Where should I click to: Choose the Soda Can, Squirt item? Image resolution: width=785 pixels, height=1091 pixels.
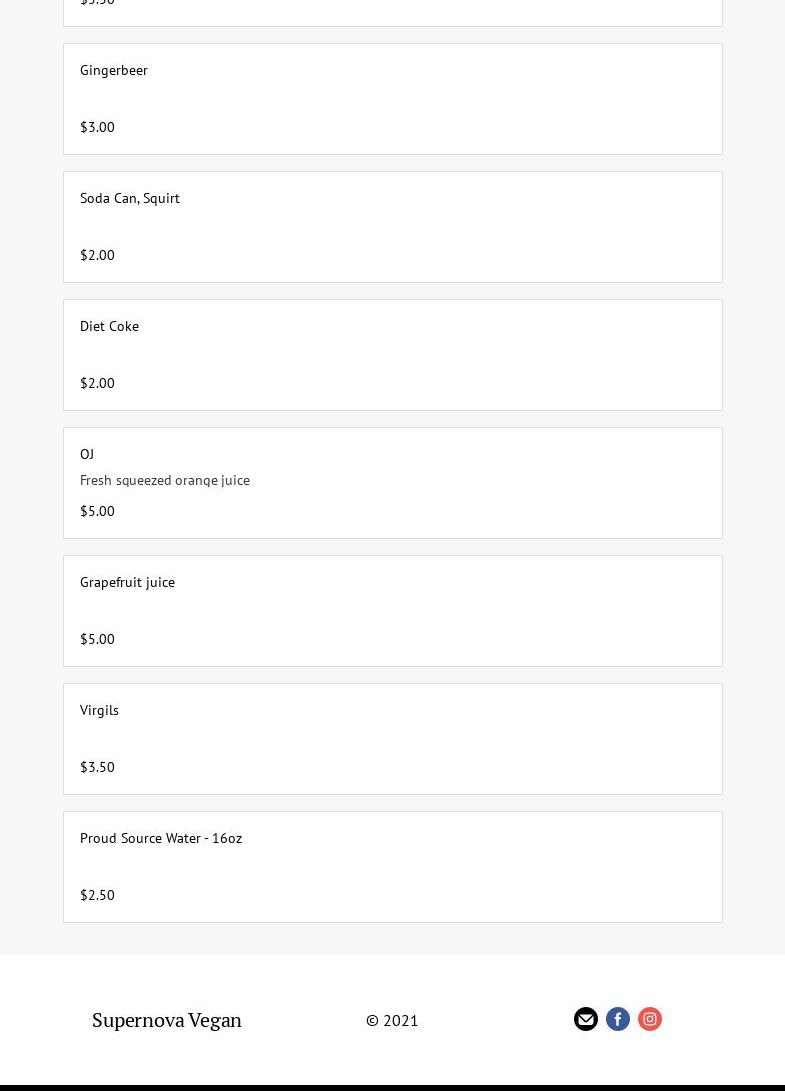pos(130,198)
